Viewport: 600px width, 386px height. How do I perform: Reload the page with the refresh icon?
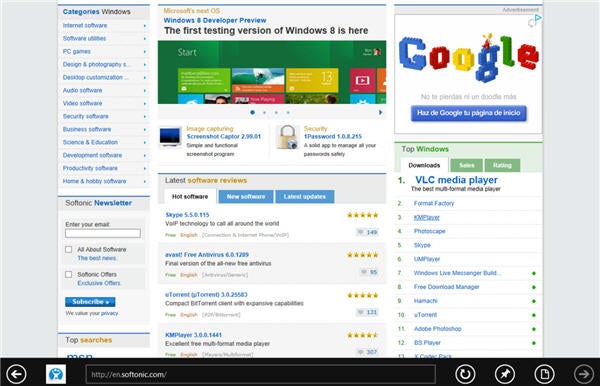pyautogui.click(x=465, y=374)
